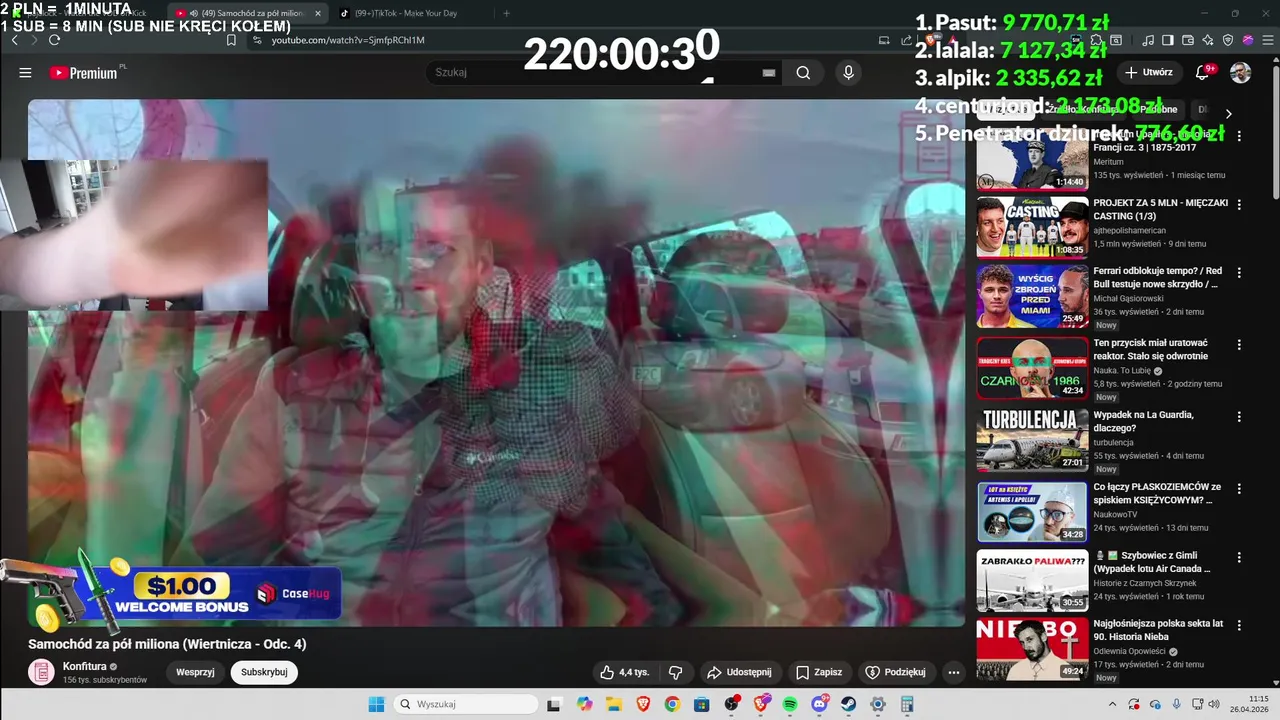The width and height of the screenshot is (1280, 720).
Task: Click the youtube.com address bar URL
Action: click(348, 40)
